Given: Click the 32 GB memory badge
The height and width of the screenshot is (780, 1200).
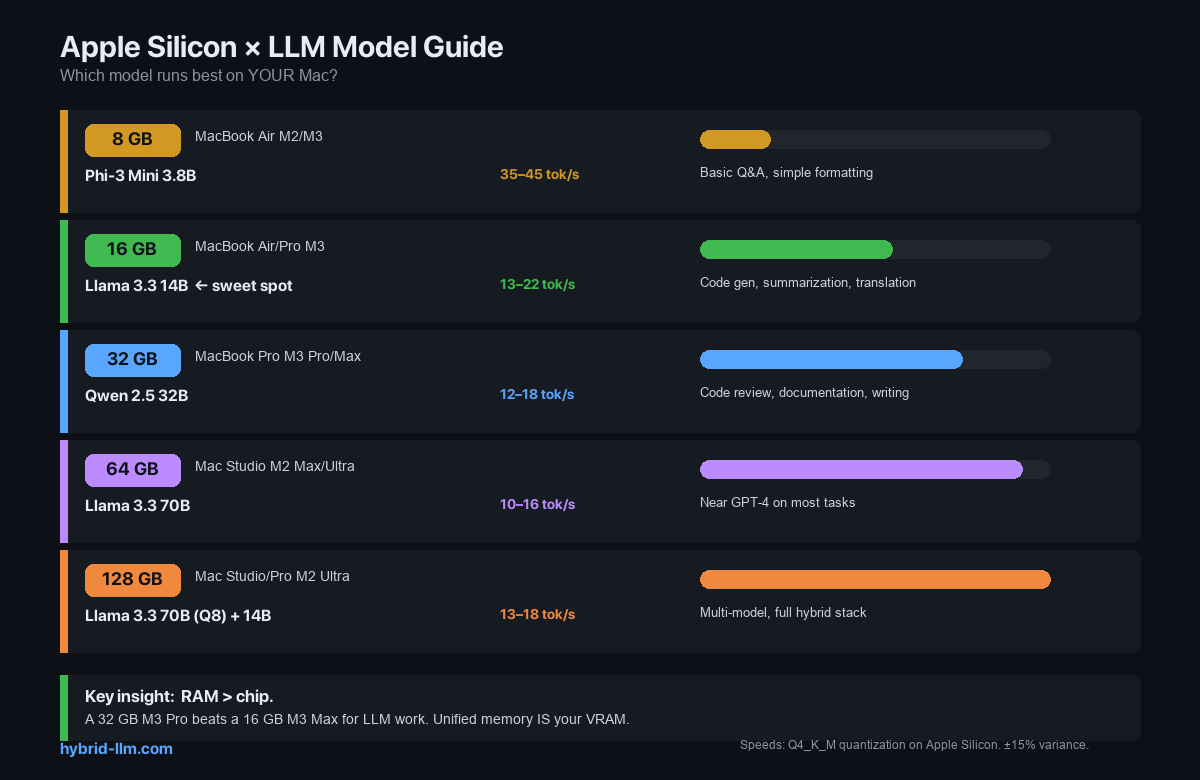Looking at the screenshot, I should click(133, 360).
